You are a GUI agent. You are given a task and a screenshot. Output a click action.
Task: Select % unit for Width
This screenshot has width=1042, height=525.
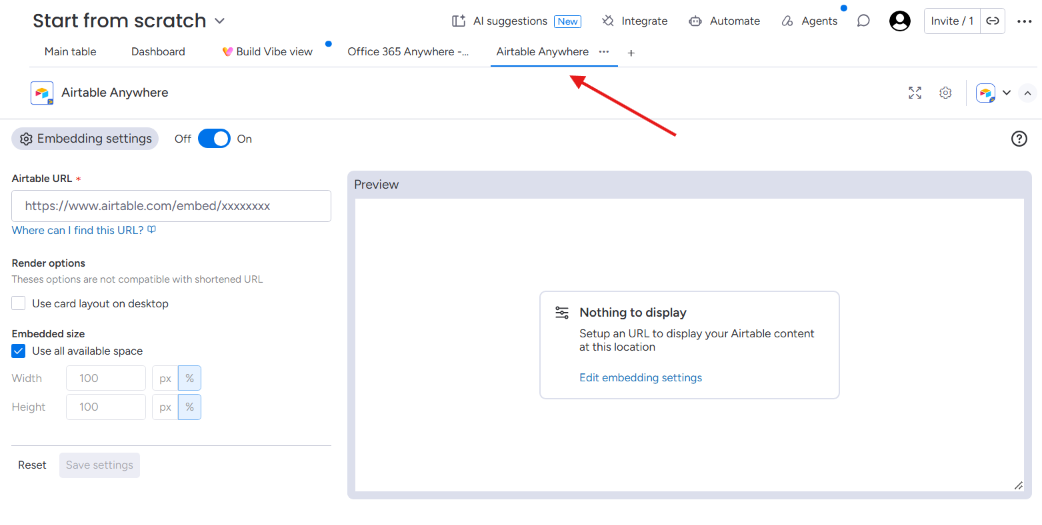pos(189,378)
